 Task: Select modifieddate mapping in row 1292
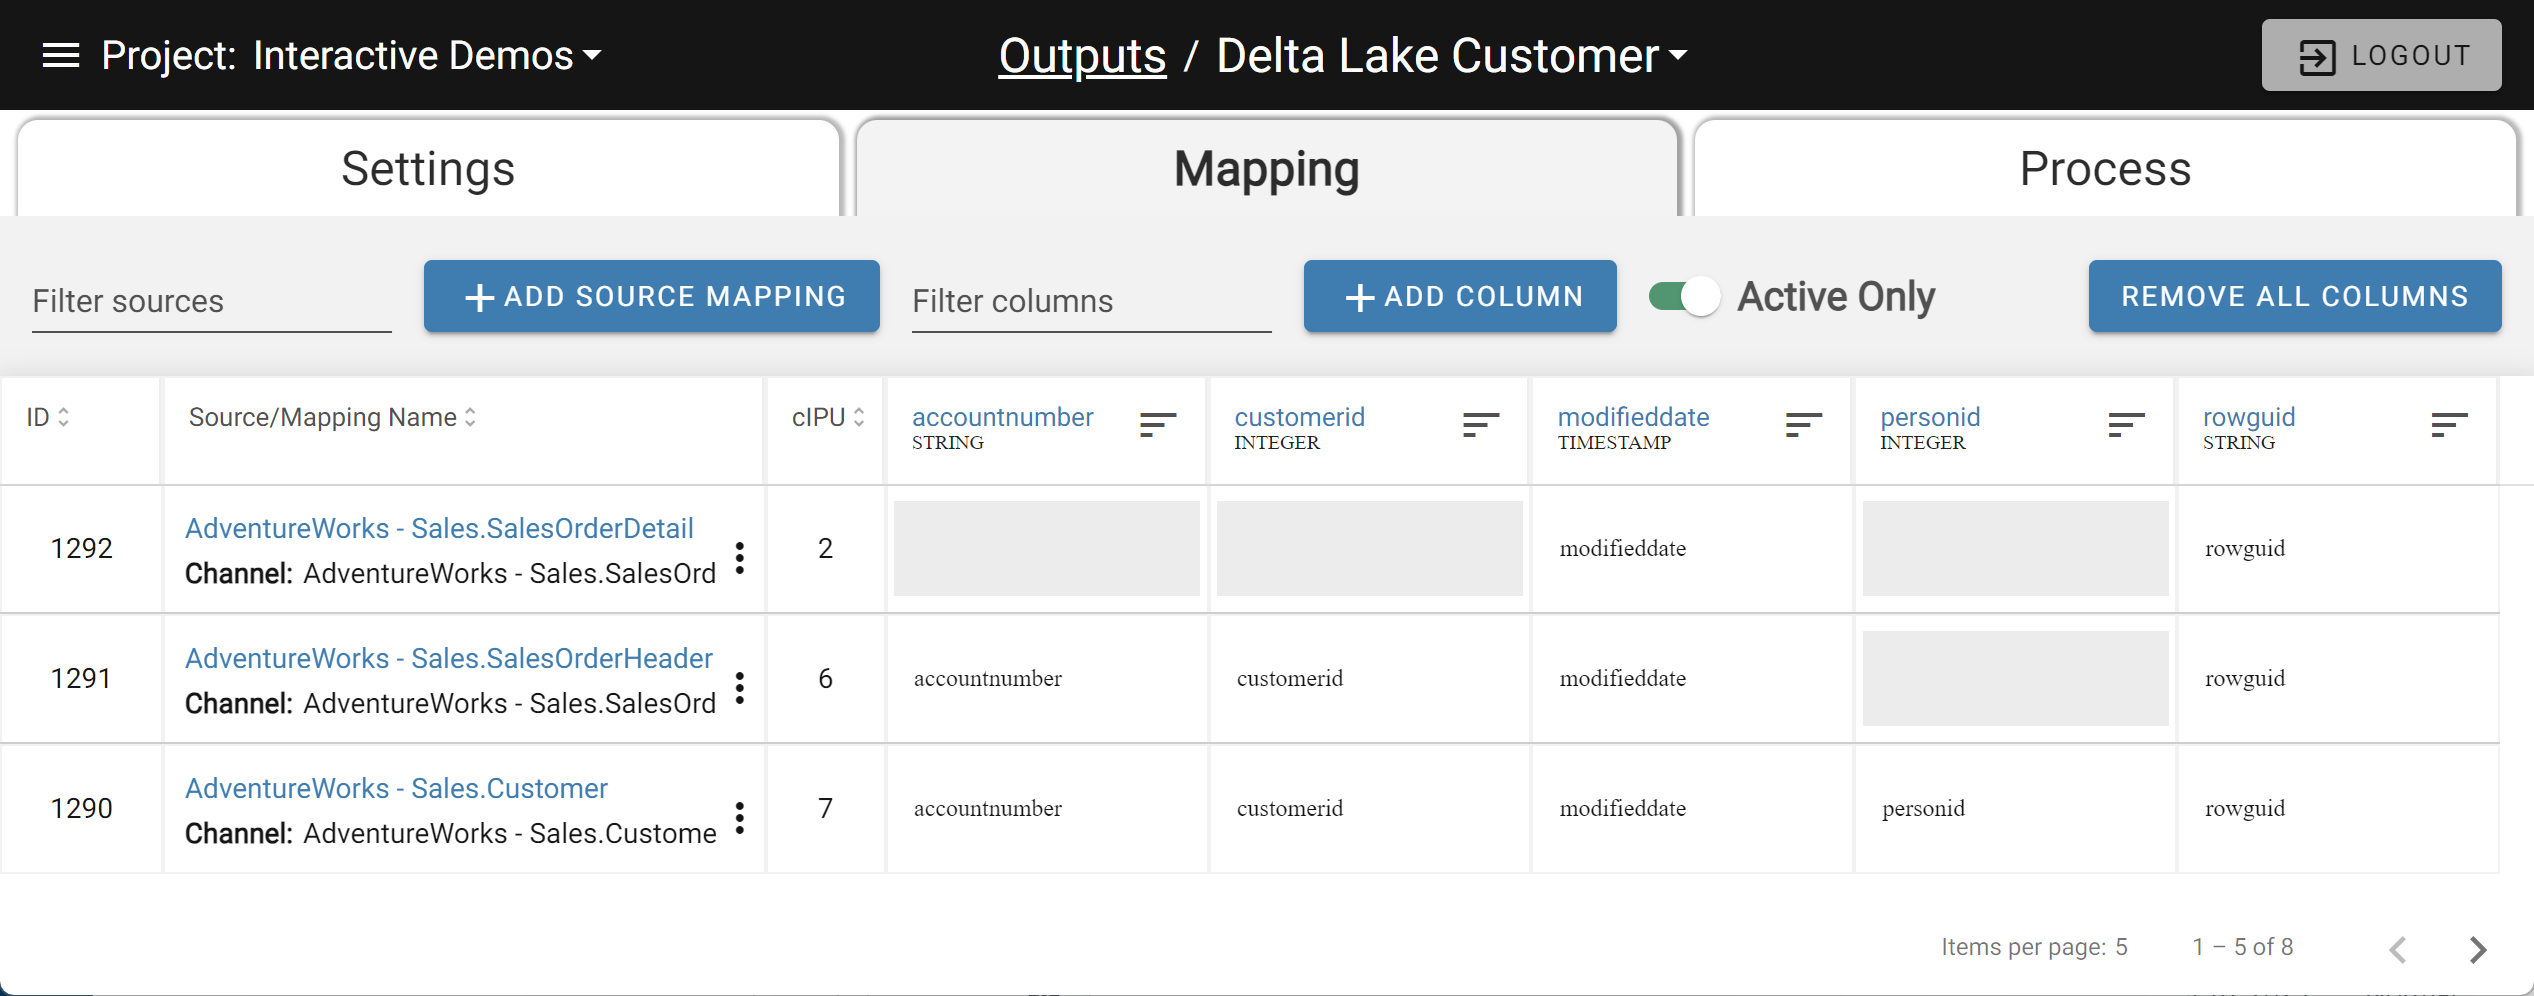pos(1623,548)
